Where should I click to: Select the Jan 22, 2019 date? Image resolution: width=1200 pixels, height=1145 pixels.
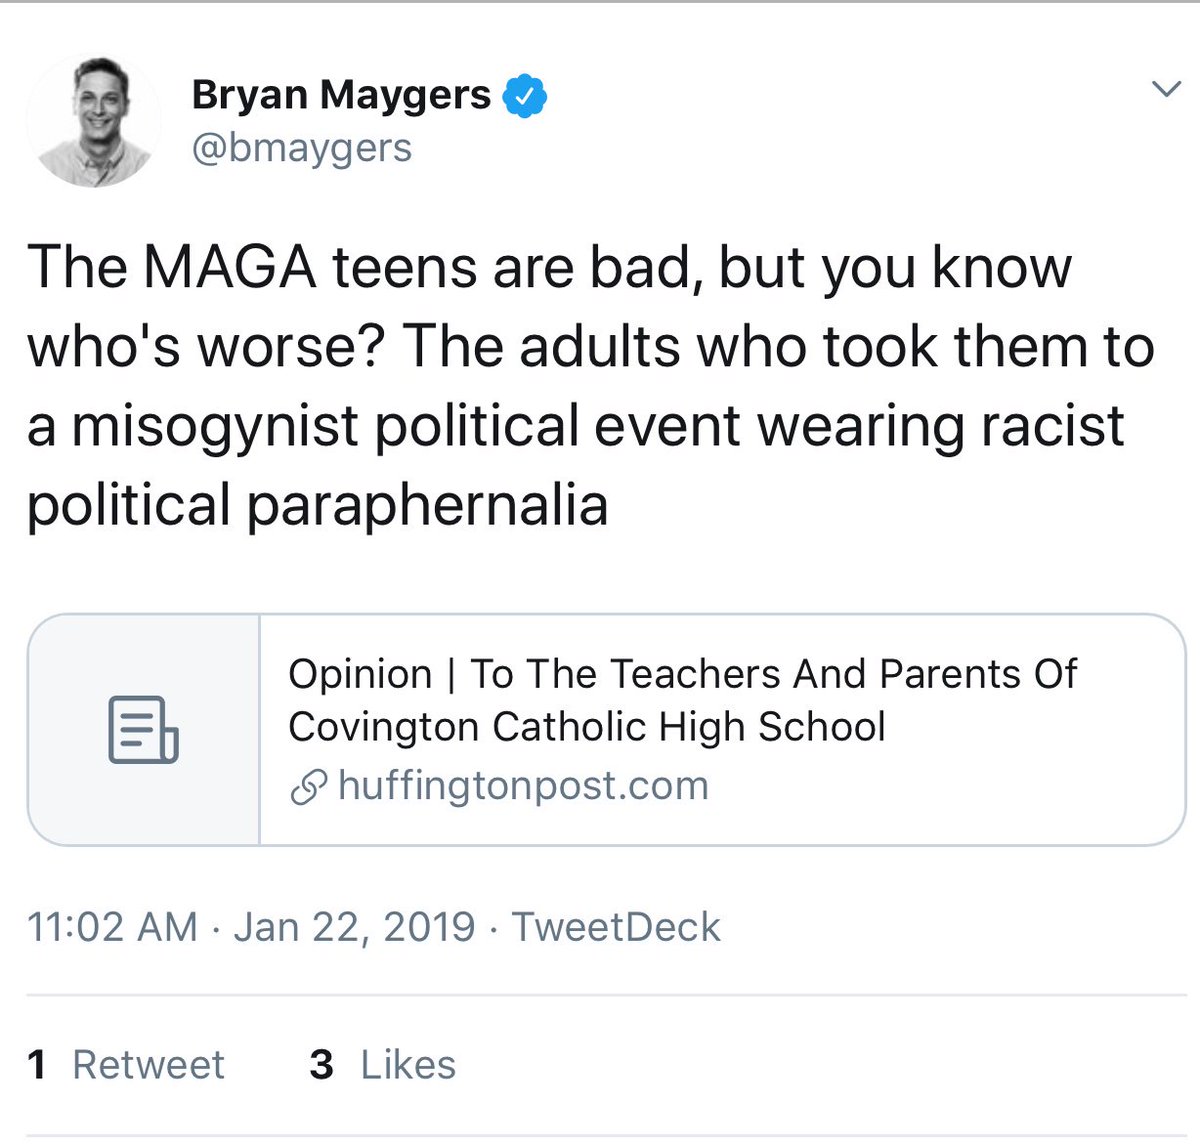point(354,927)
